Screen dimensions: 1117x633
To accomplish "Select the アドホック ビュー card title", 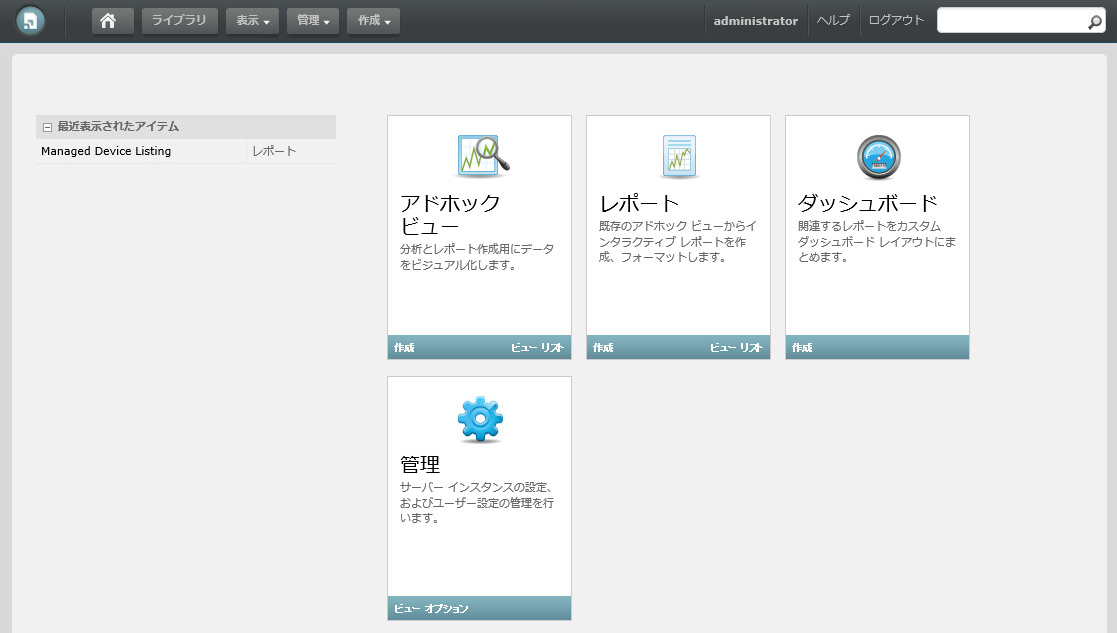I will [450, 214].
